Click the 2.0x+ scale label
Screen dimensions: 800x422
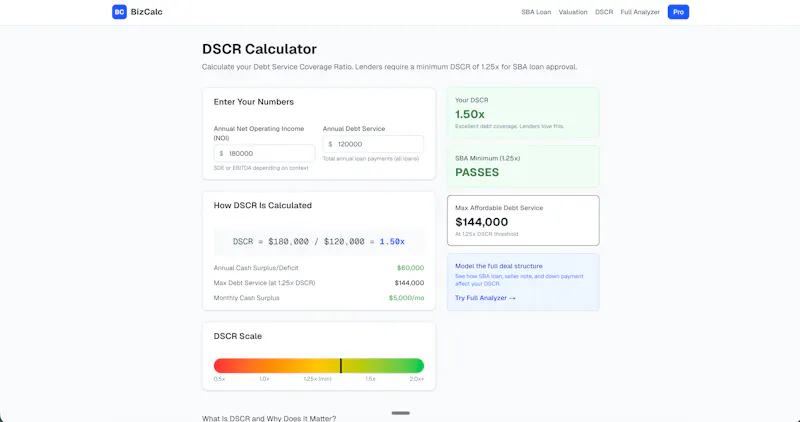coord(416,379)
